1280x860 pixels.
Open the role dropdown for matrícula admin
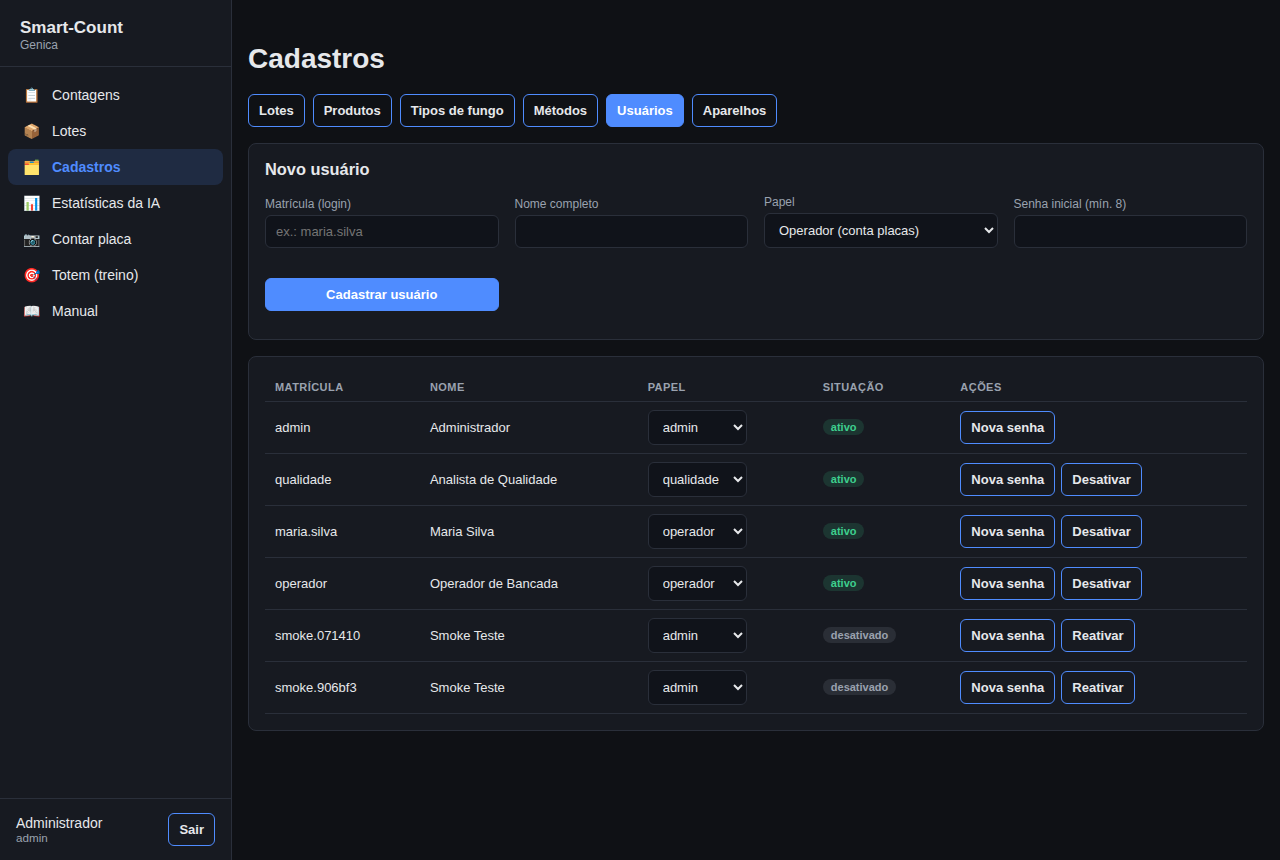pos(697,427)
